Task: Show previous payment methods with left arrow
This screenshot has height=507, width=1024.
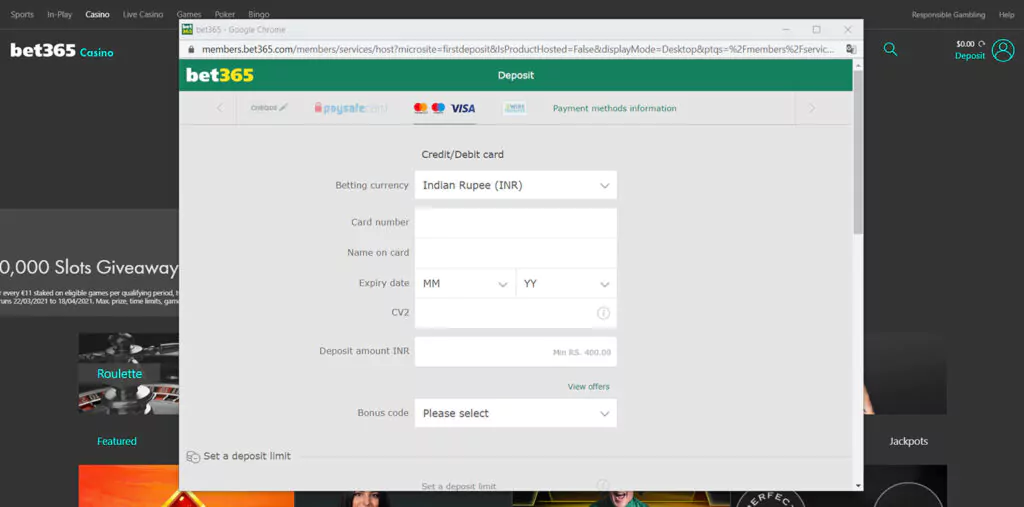Action: [x=219, y=108]
